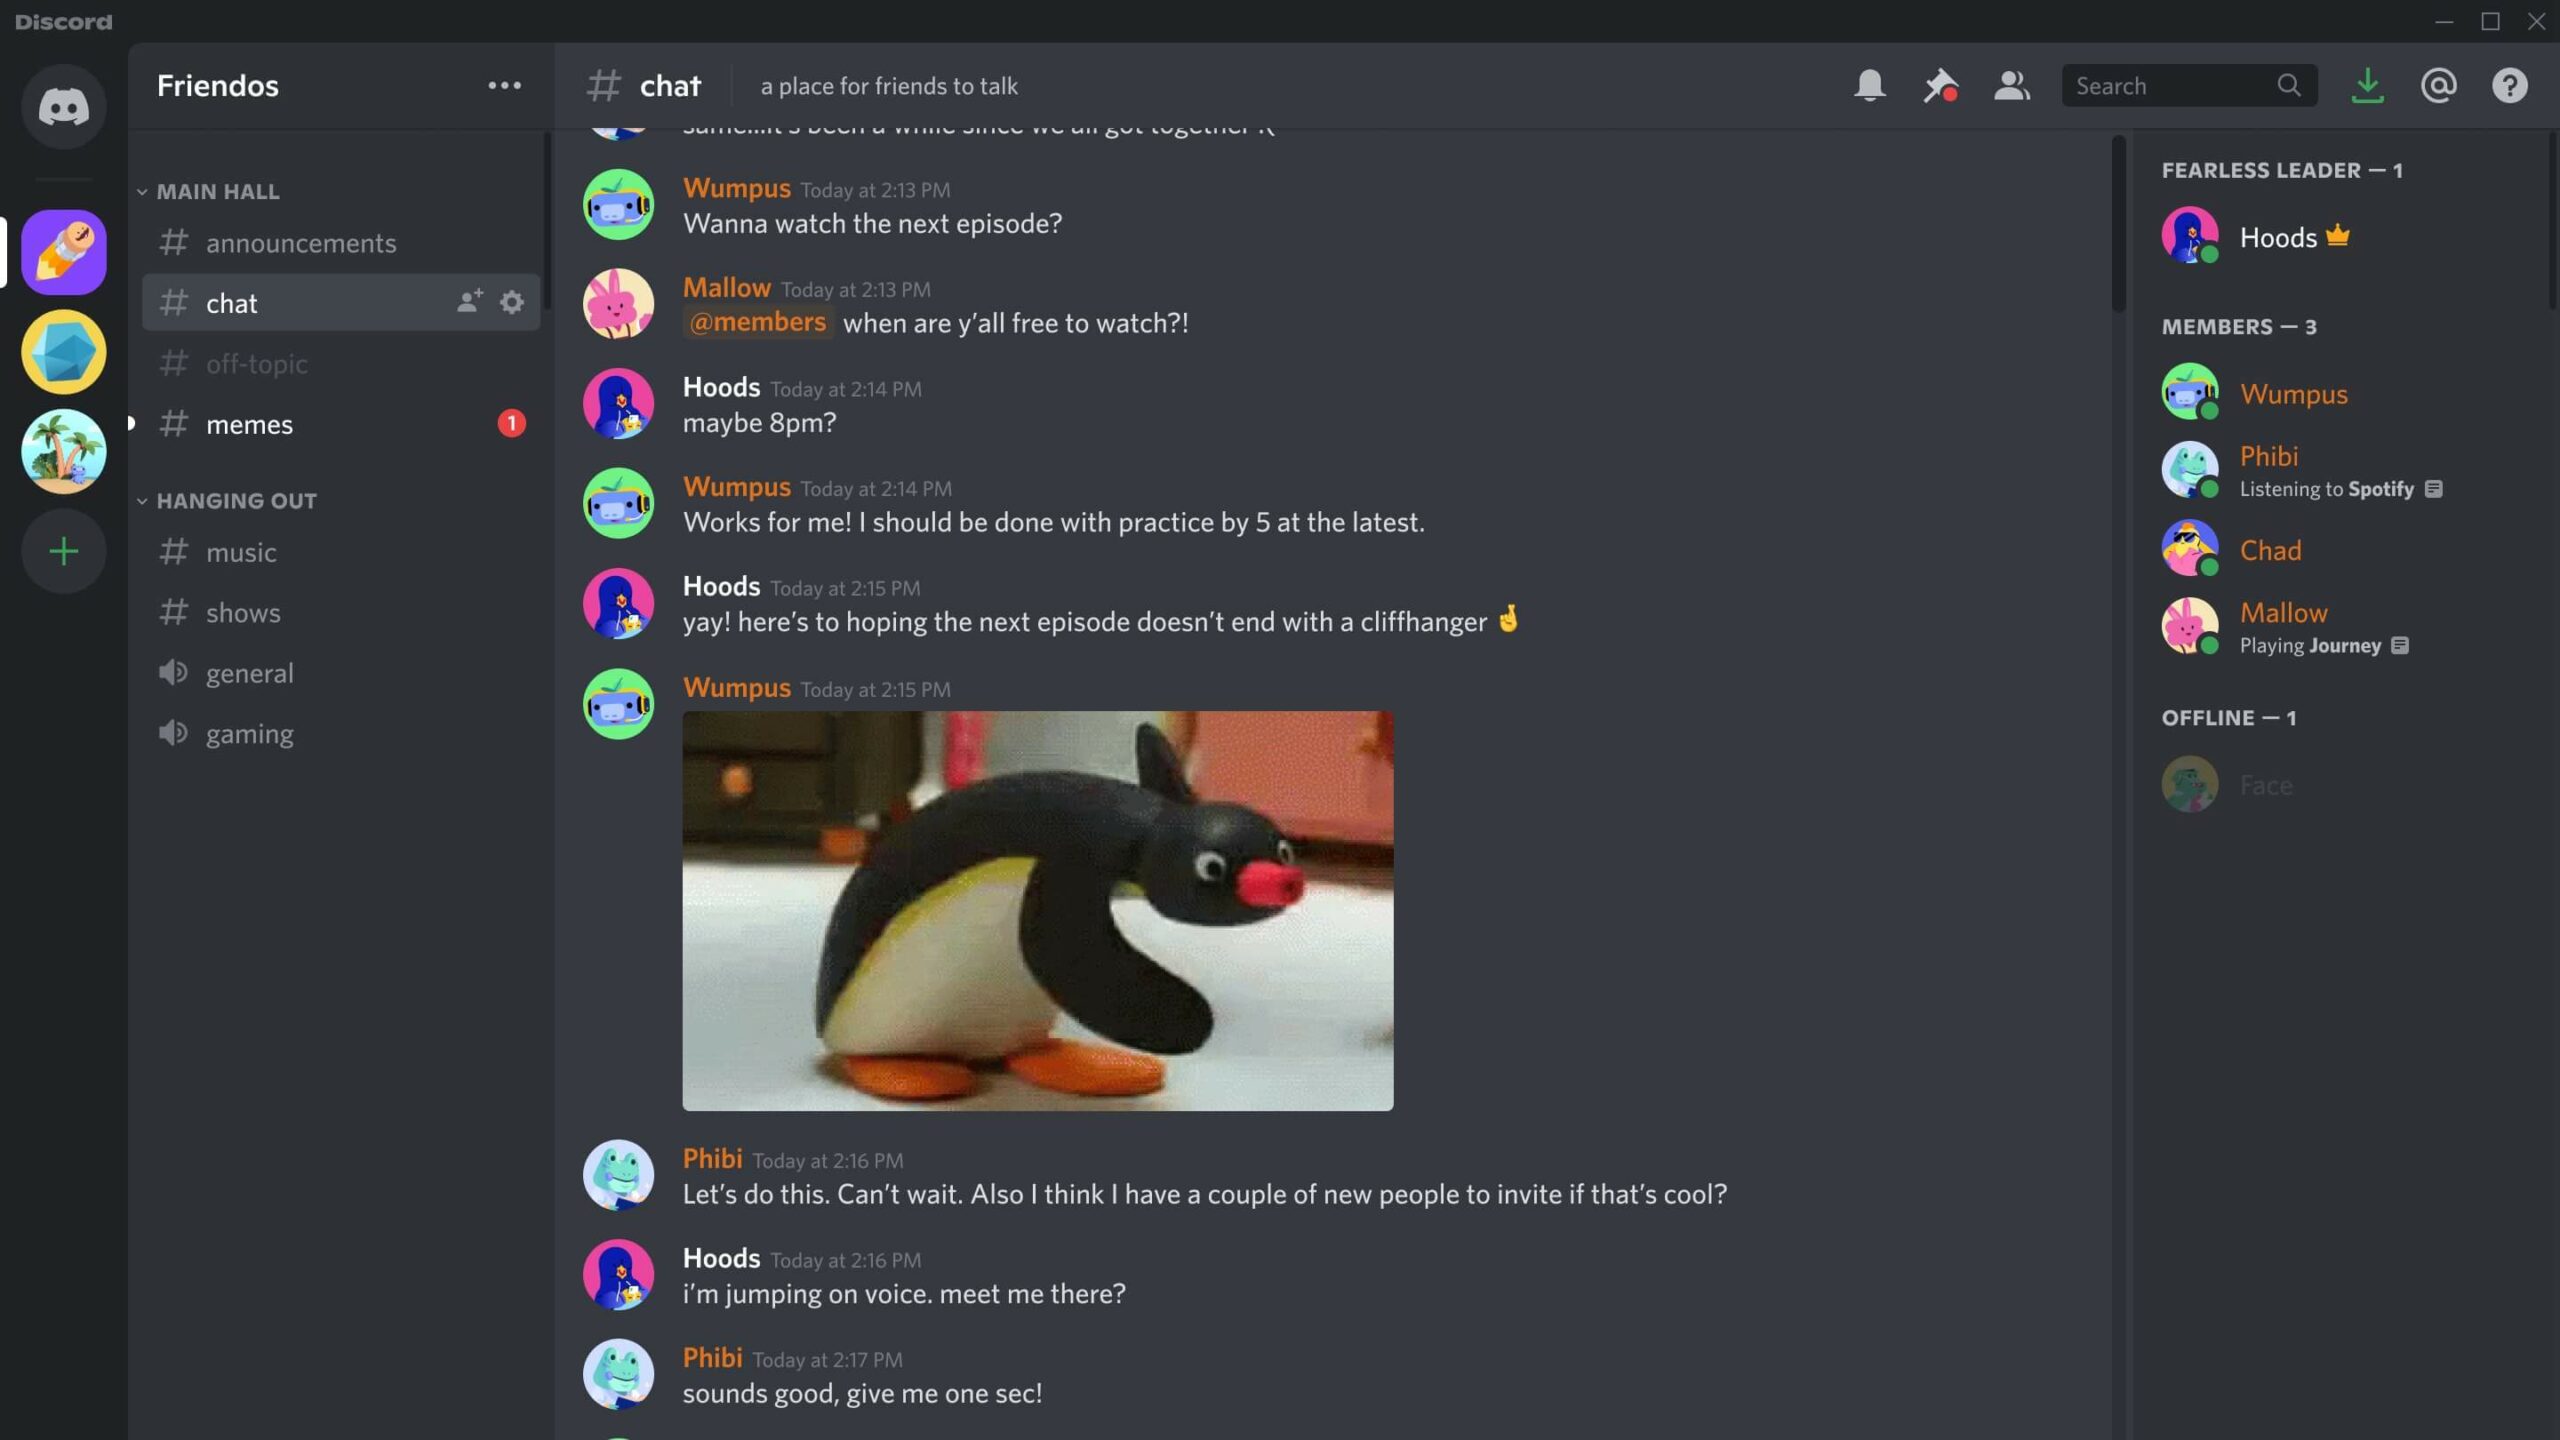The height and width of the screenshot is (1440, 2560).
Task: Click the member list toggle icon
Action: (x=2013, y=86)
